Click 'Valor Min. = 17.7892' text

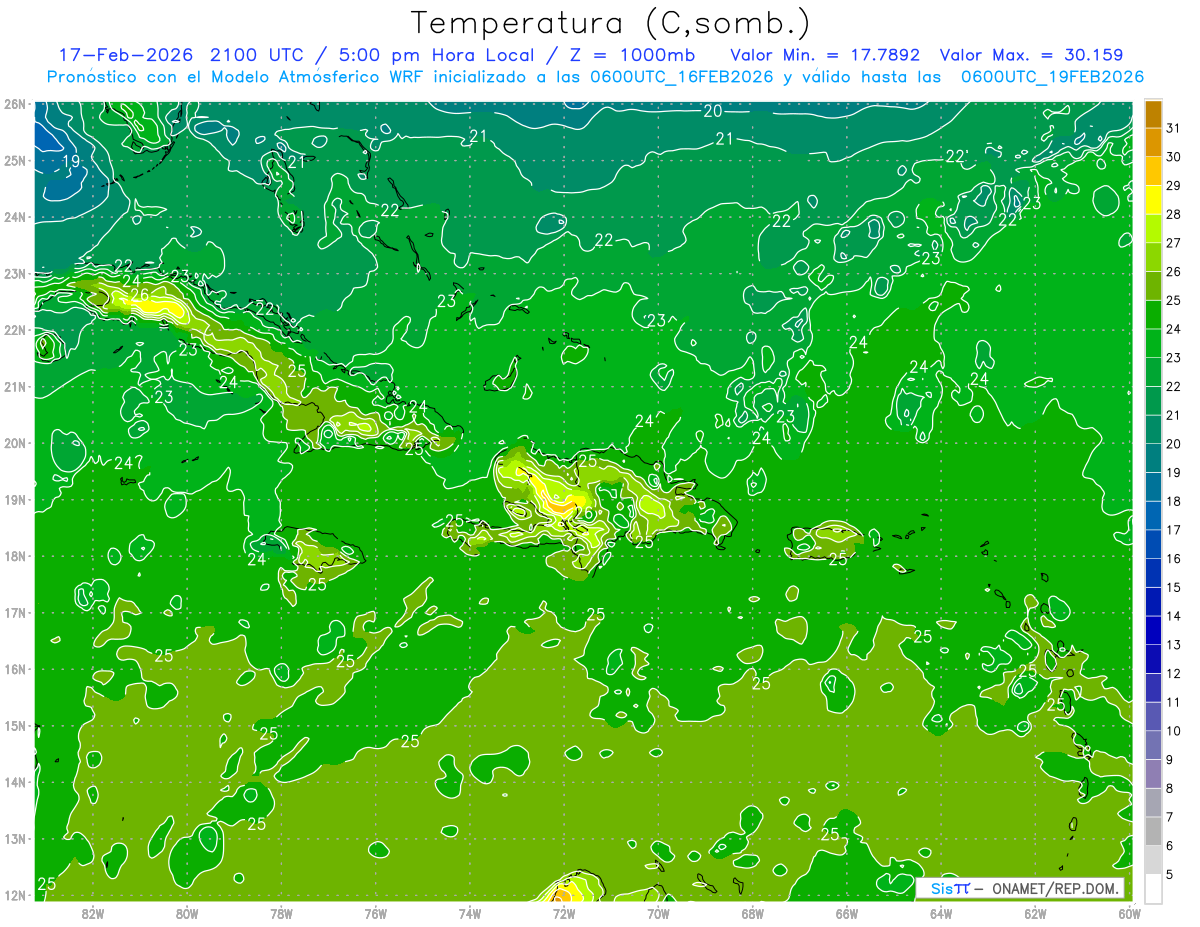(825, 55)
